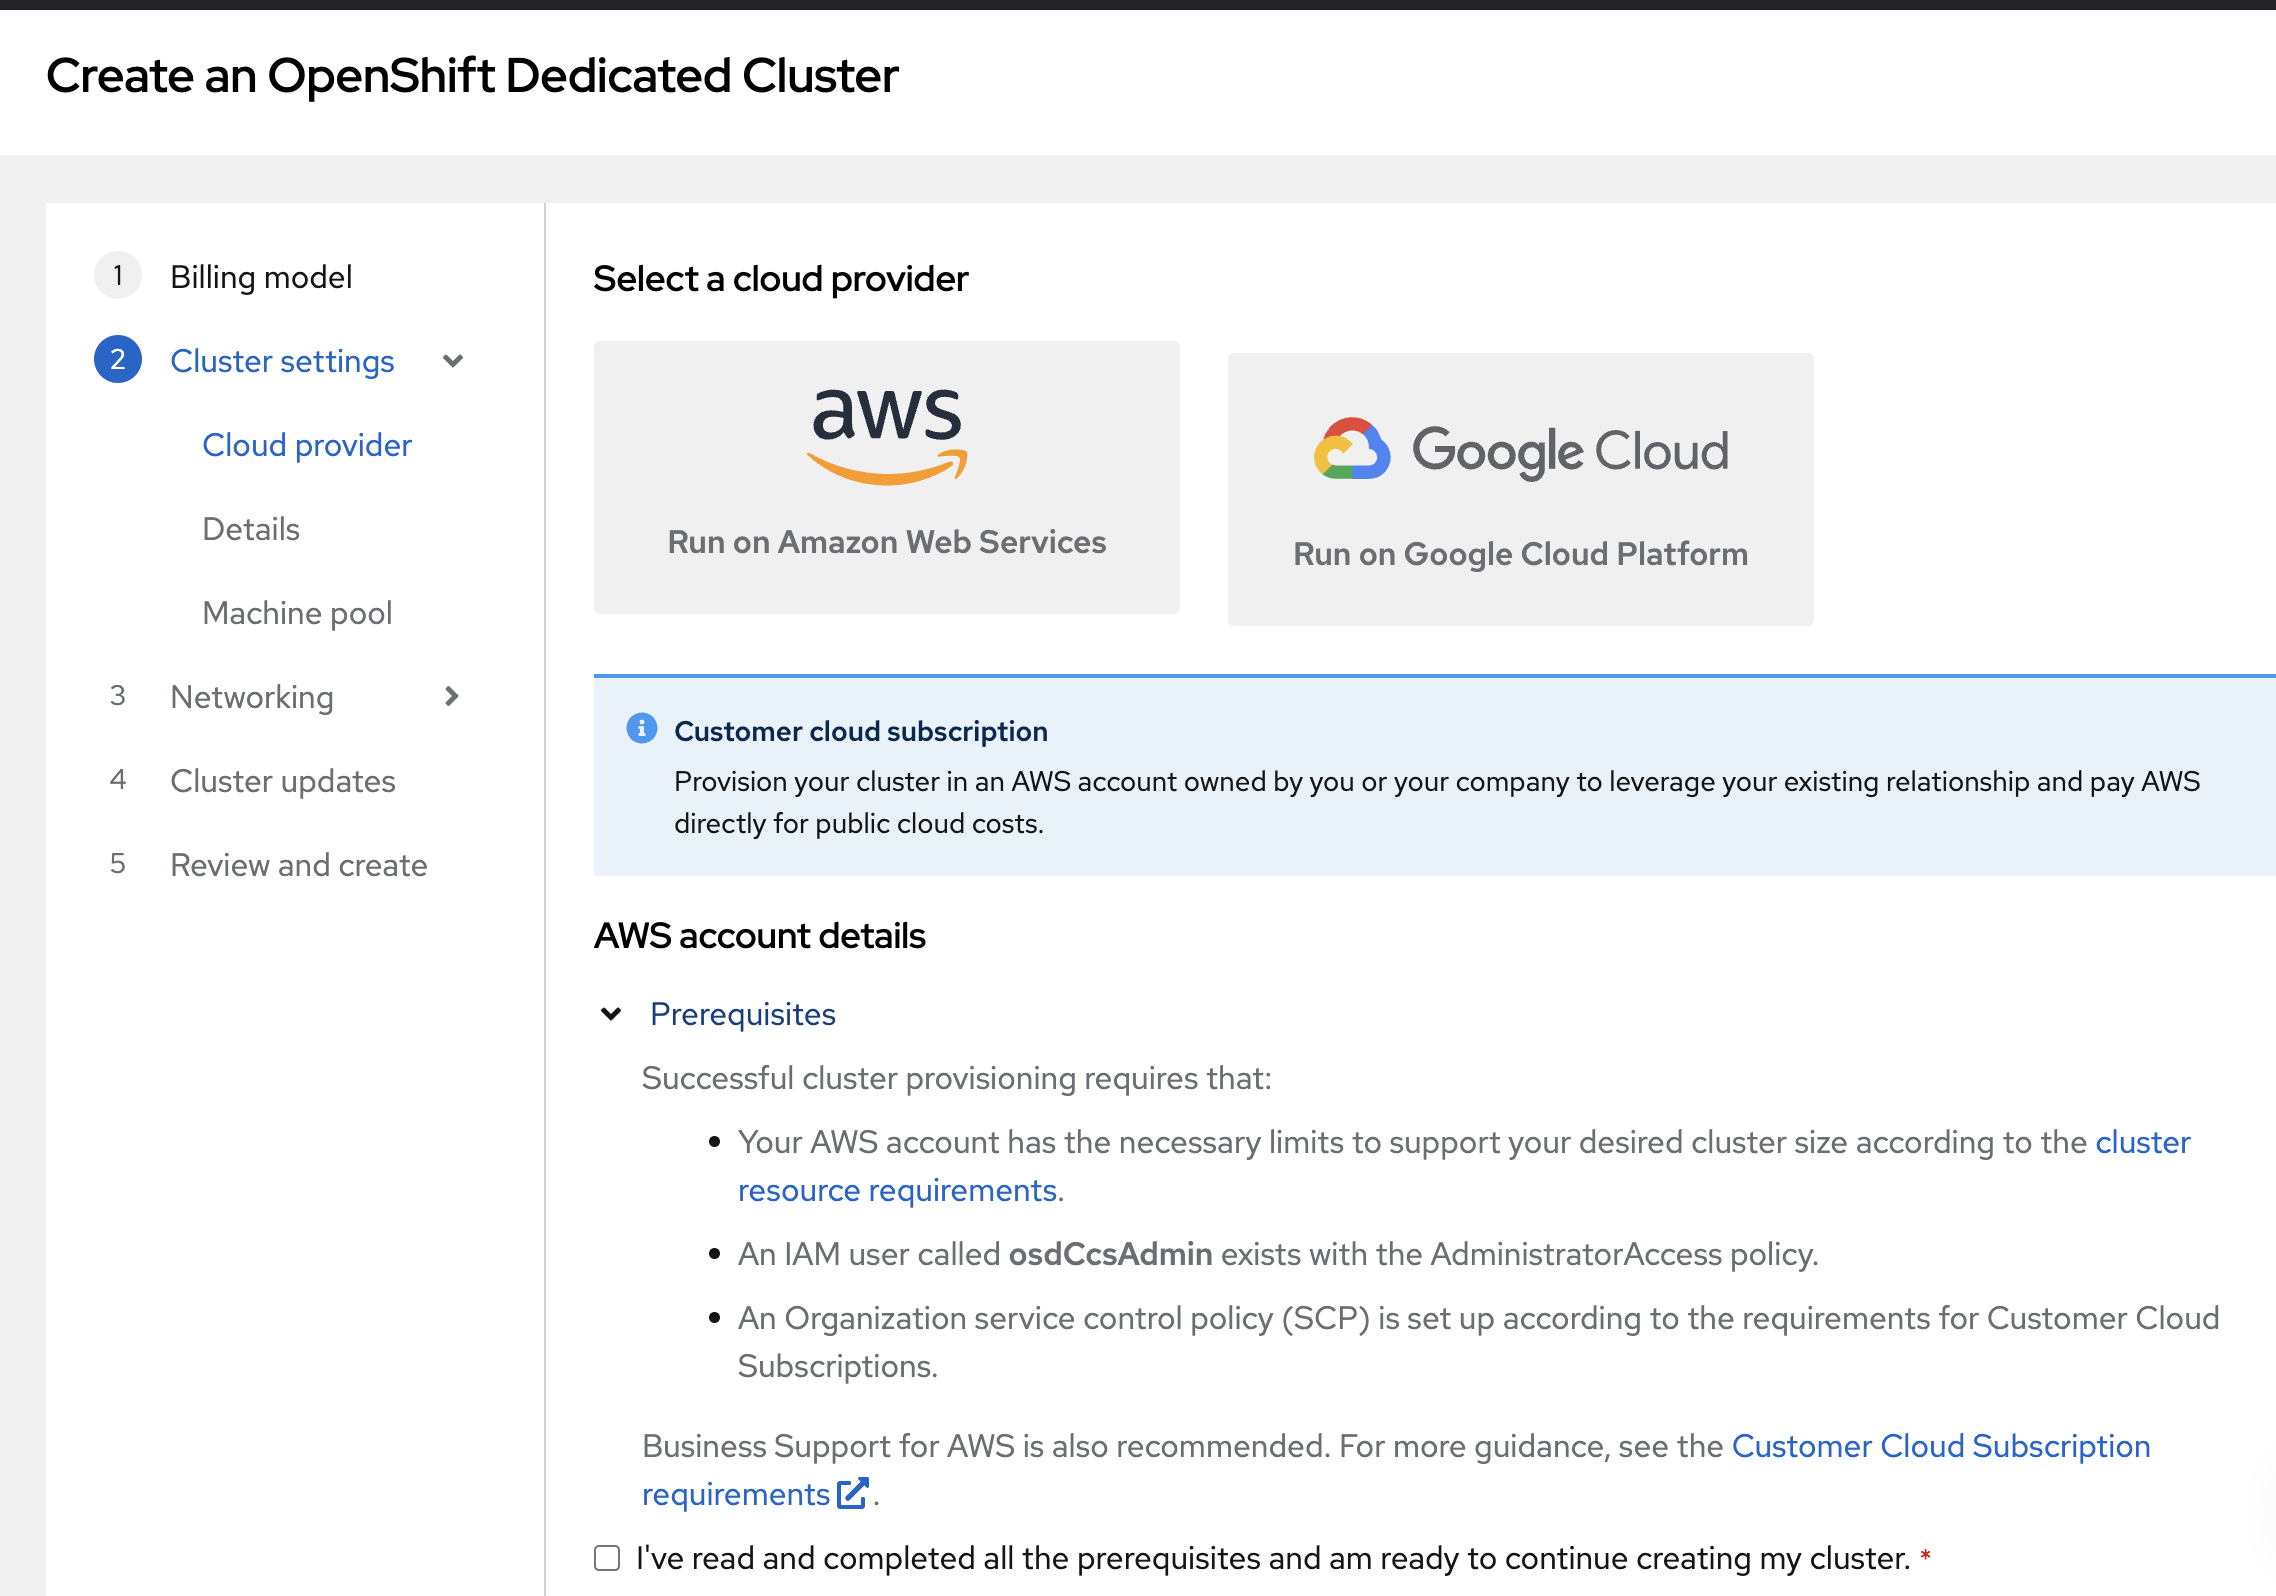Open Customer Cloud Subscription requirements link
This screenshot has width=2276, height=1596.
click(1940, 1446)
